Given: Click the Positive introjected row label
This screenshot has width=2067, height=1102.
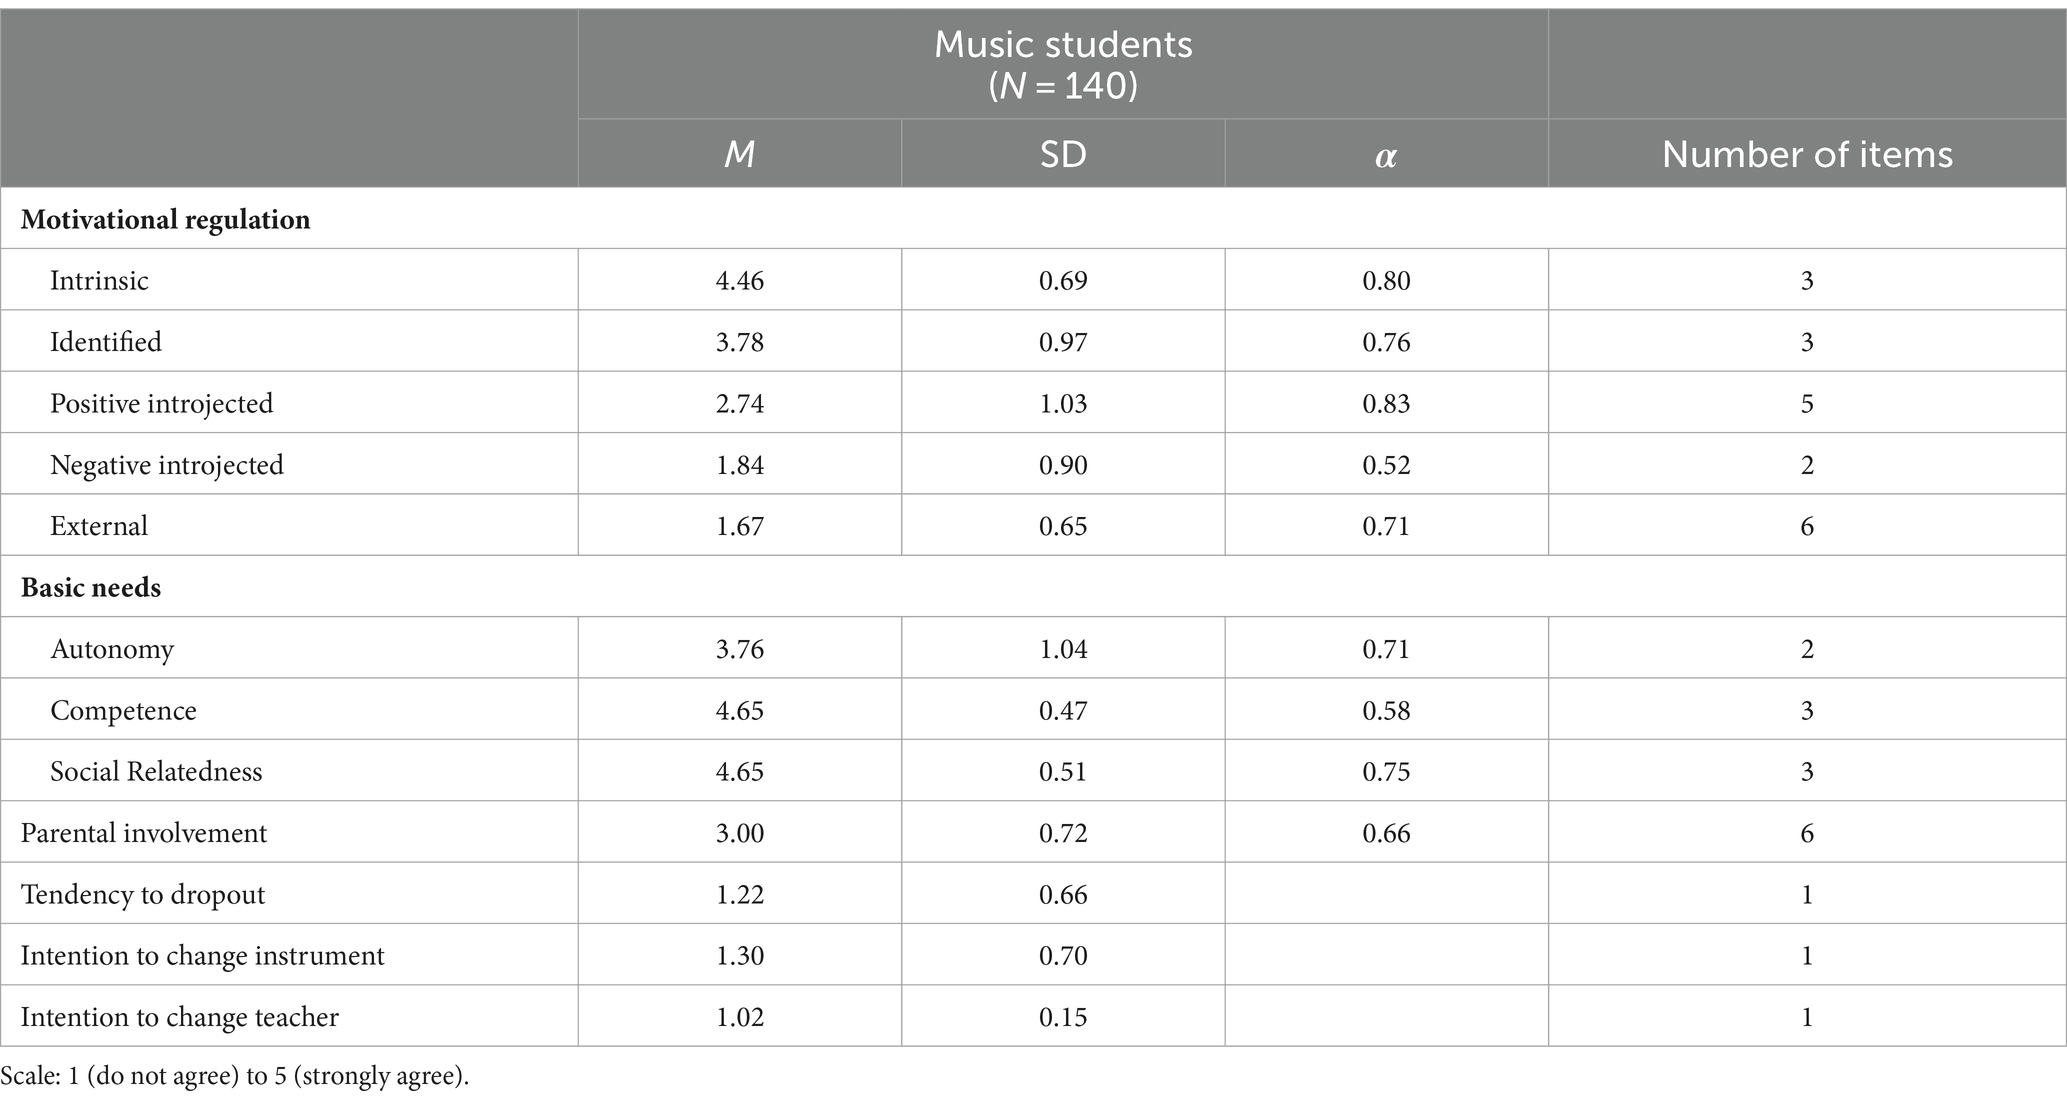Looking at the screenshot, I should click(x=161, y=403).
